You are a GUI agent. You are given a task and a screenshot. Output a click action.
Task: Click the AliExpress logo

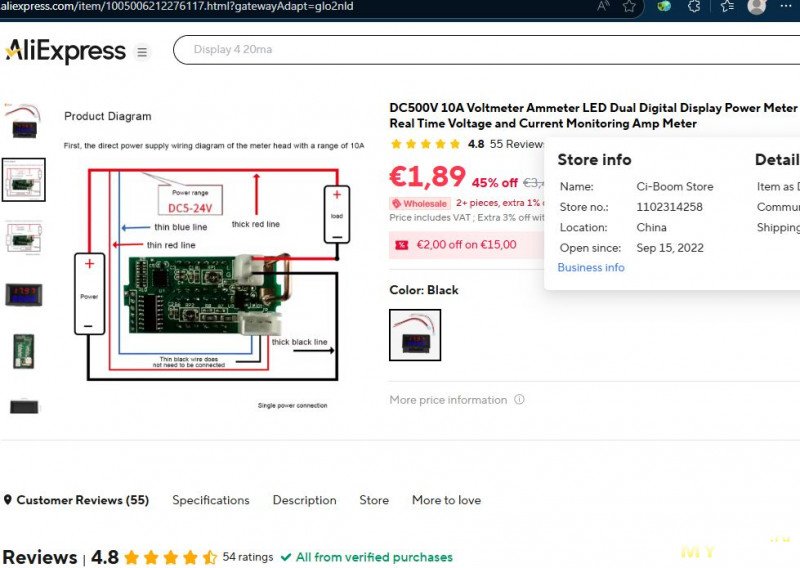tap(65, 50)
